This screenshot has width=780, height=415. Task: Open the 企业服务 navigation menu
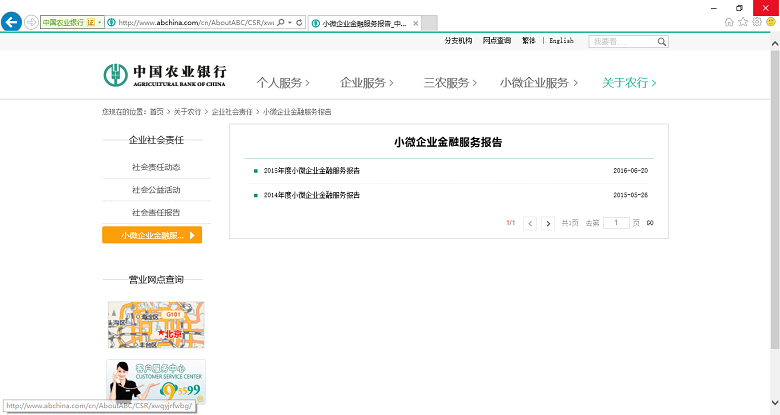367,83
